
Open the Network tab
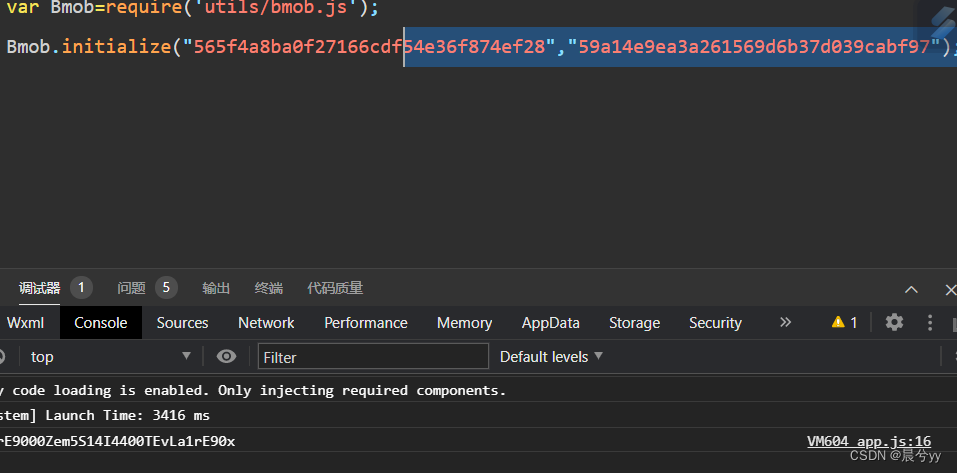tap(266, 322)
